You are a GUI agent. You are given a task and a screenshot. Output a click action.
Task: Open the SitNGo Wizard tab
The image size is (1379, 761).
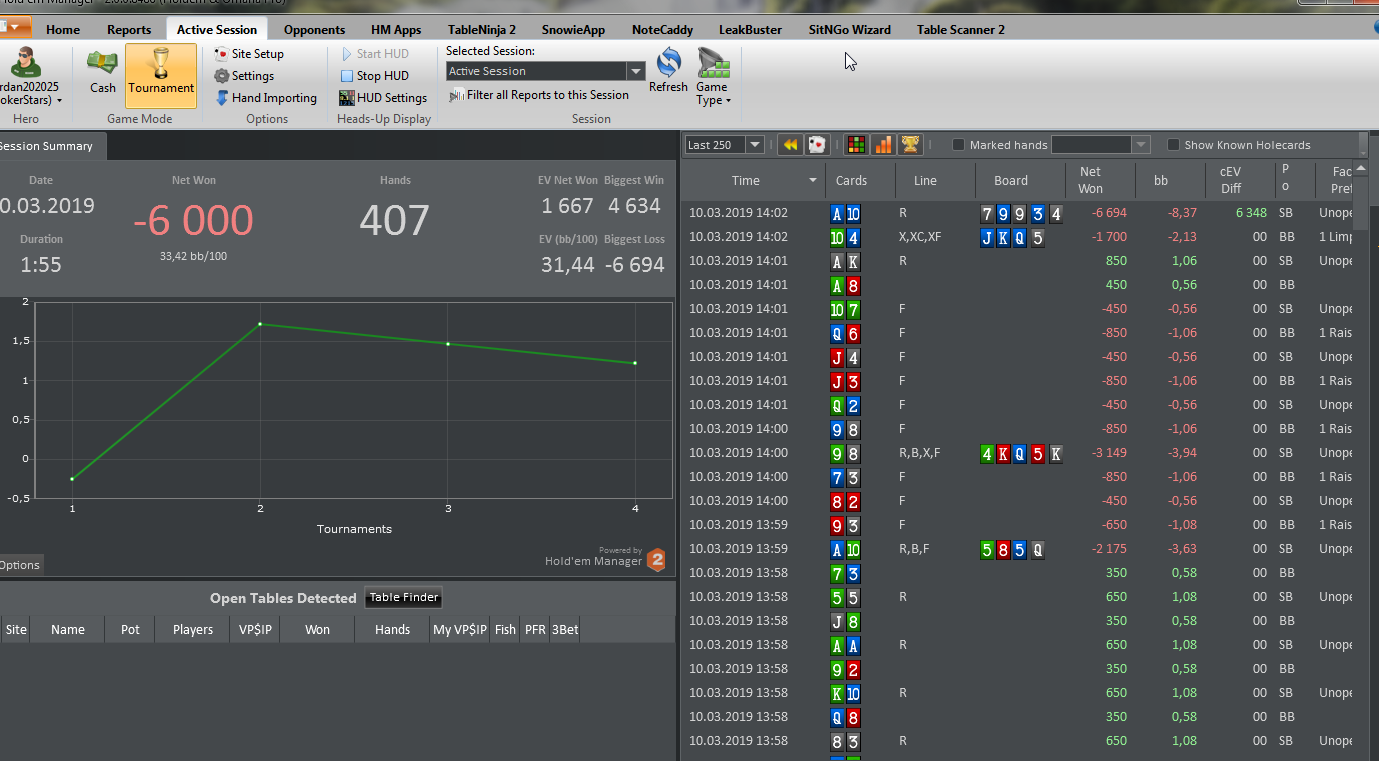(849, 30)
